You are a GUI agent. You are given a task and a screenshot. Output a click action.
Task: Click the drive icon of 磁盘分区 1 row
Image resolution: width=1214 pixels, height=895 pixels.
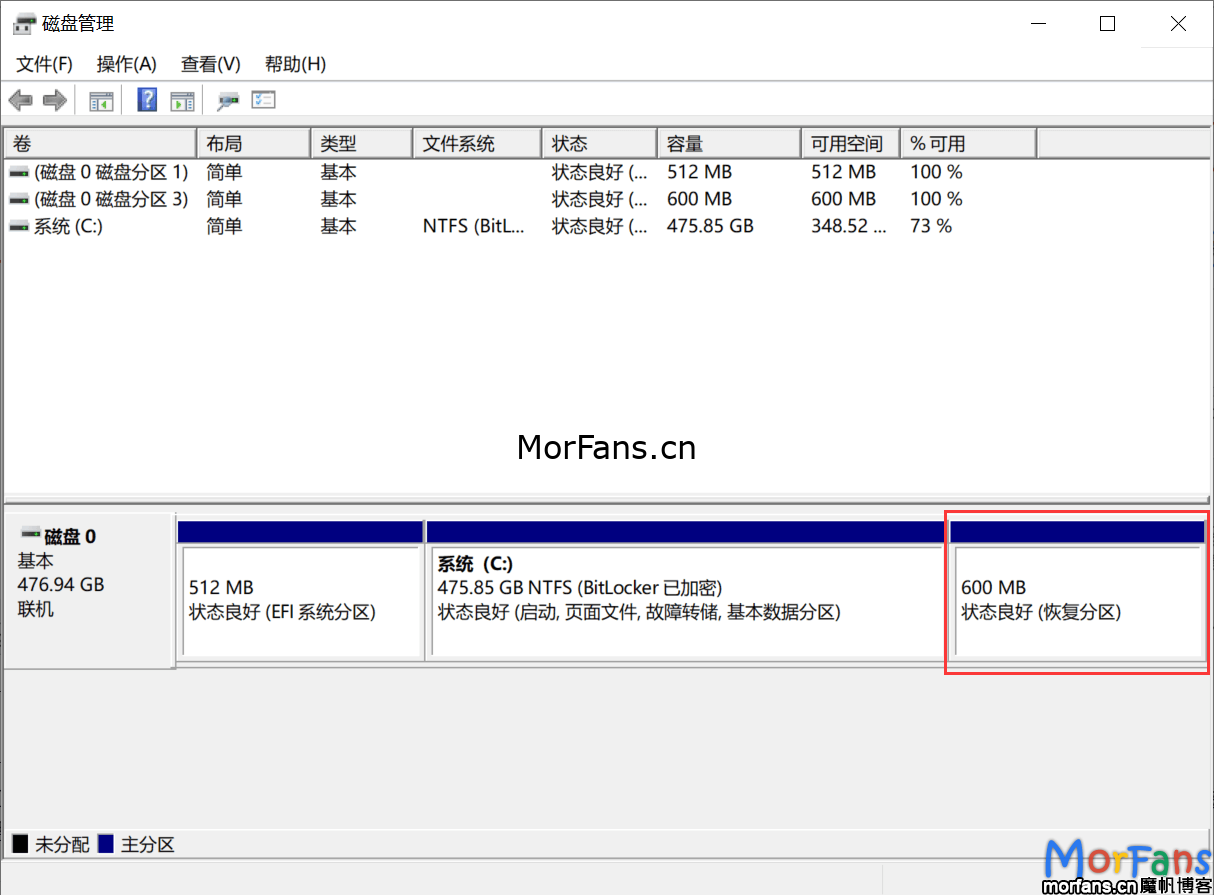click(x=19, y=173)
